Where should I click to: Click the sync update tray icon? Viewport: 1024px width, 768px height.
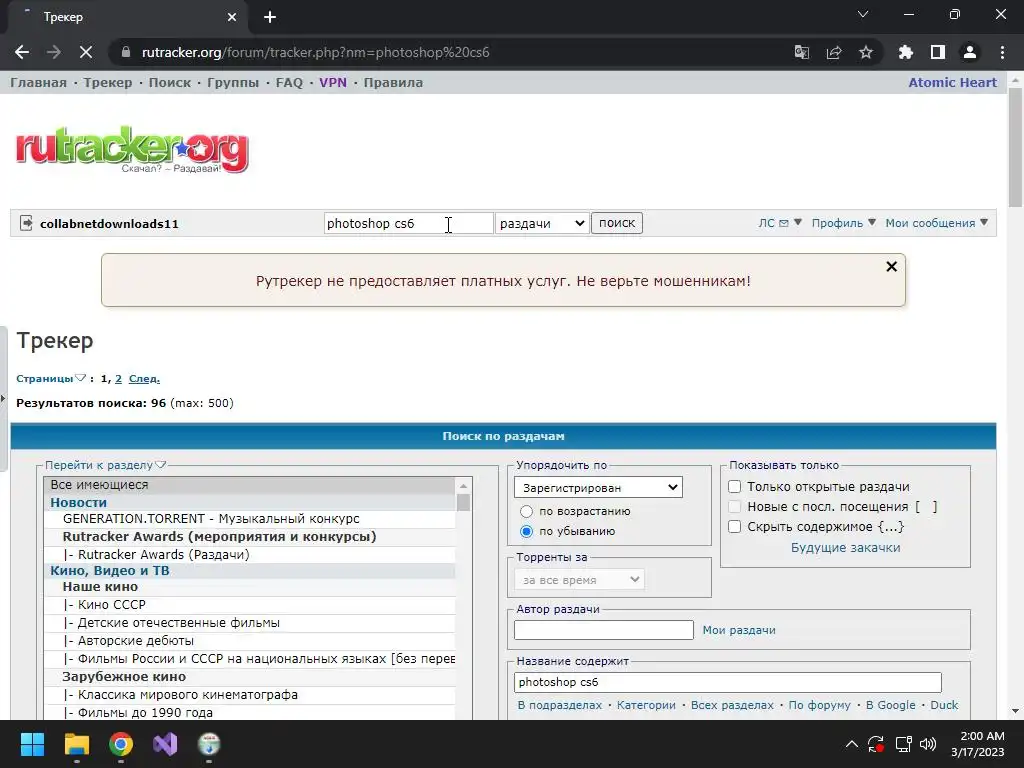coord(876,744)
